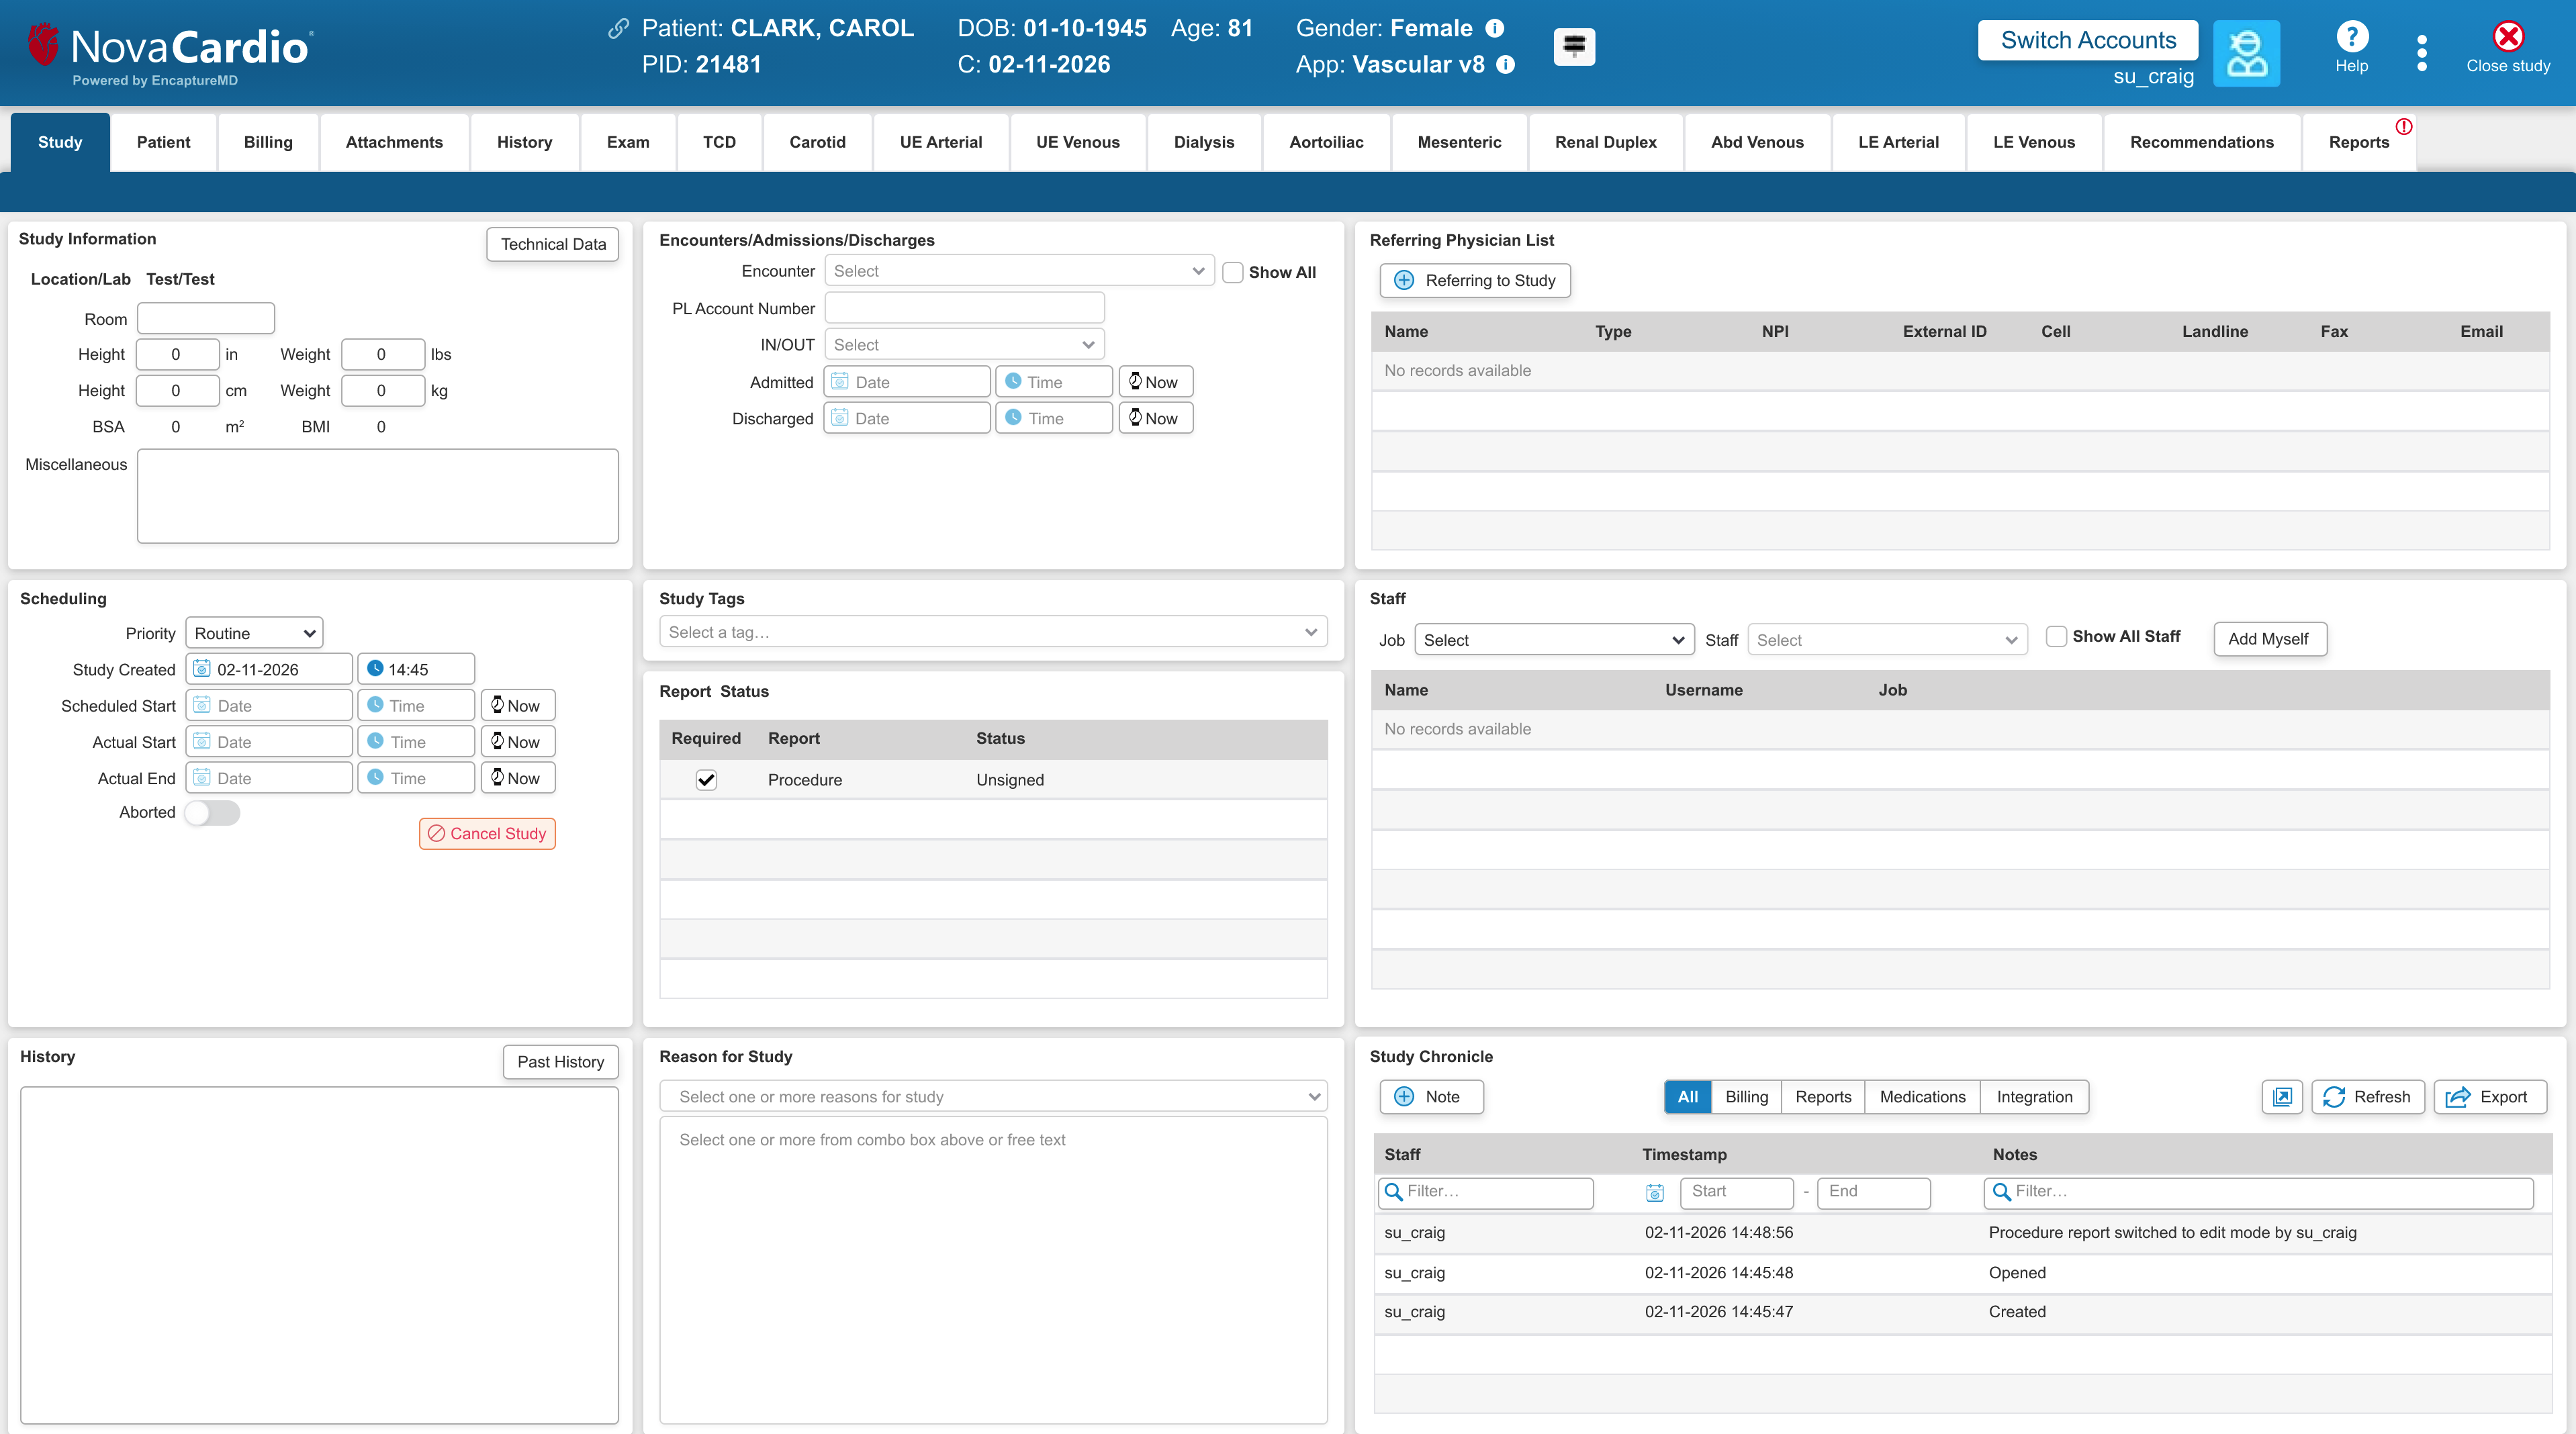Open the Billing tab

point(268,142)
